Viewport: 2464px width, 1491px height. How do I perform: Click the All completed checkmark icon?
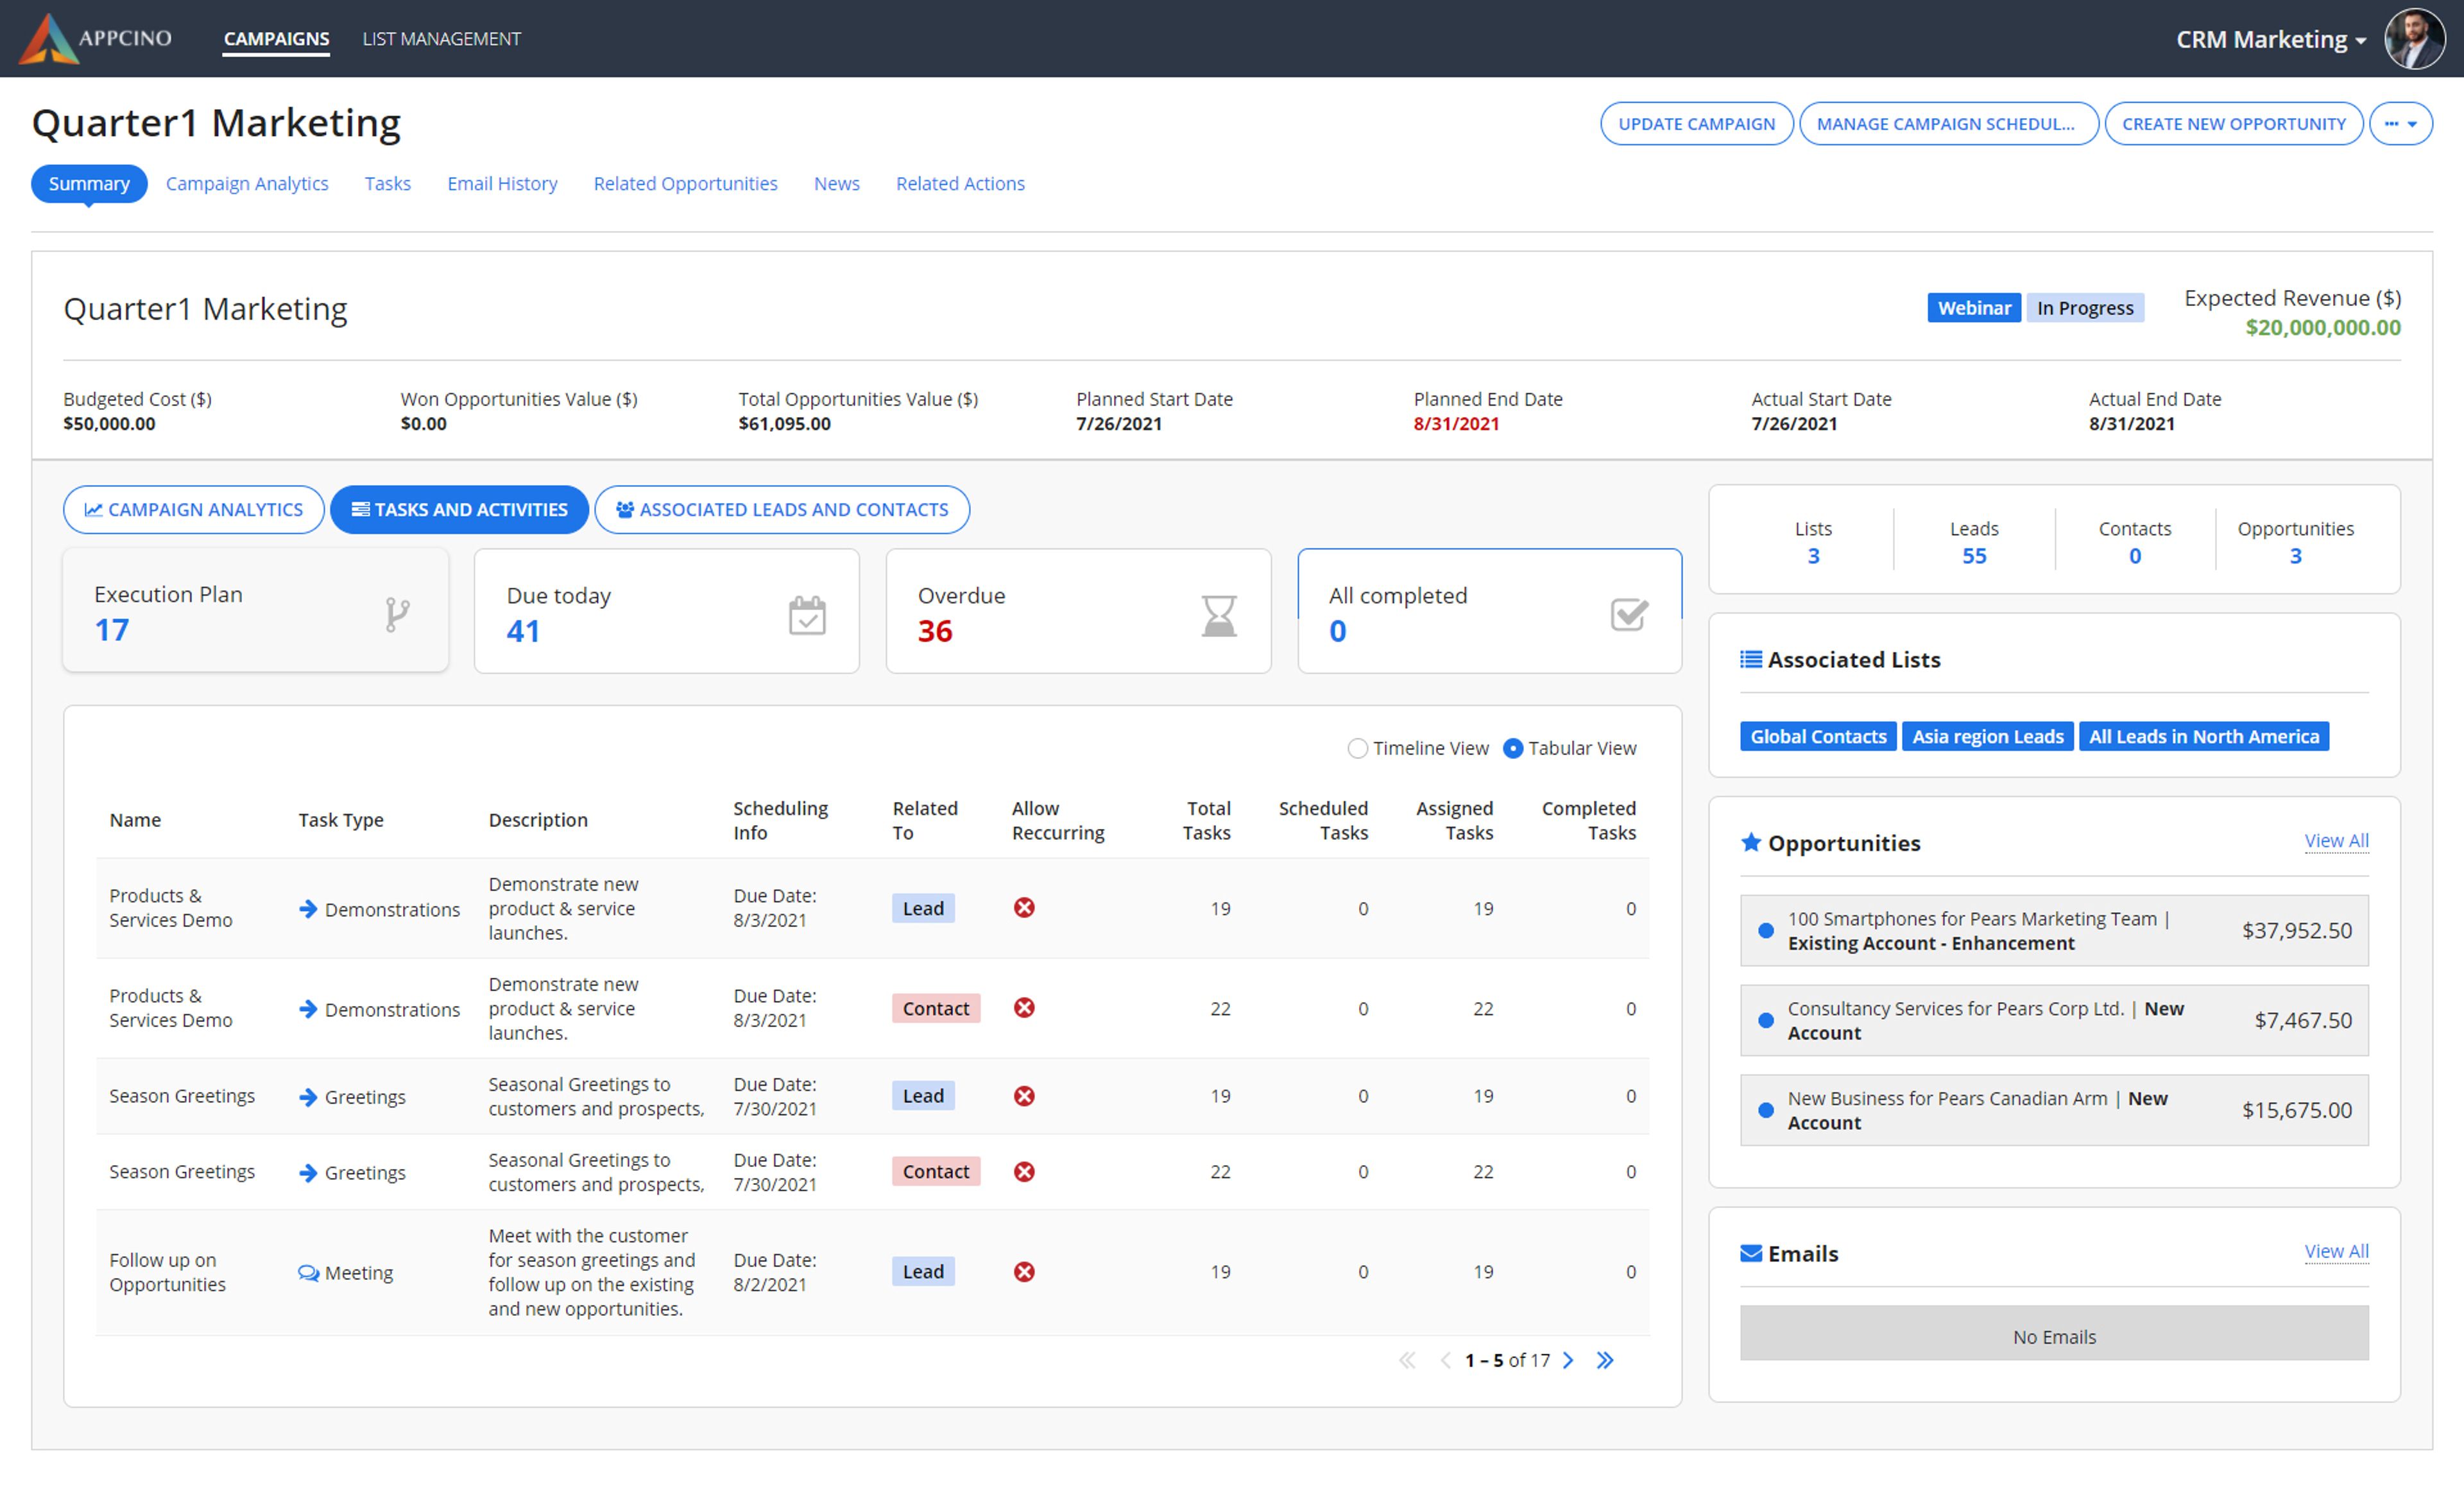pos(1629,614)
